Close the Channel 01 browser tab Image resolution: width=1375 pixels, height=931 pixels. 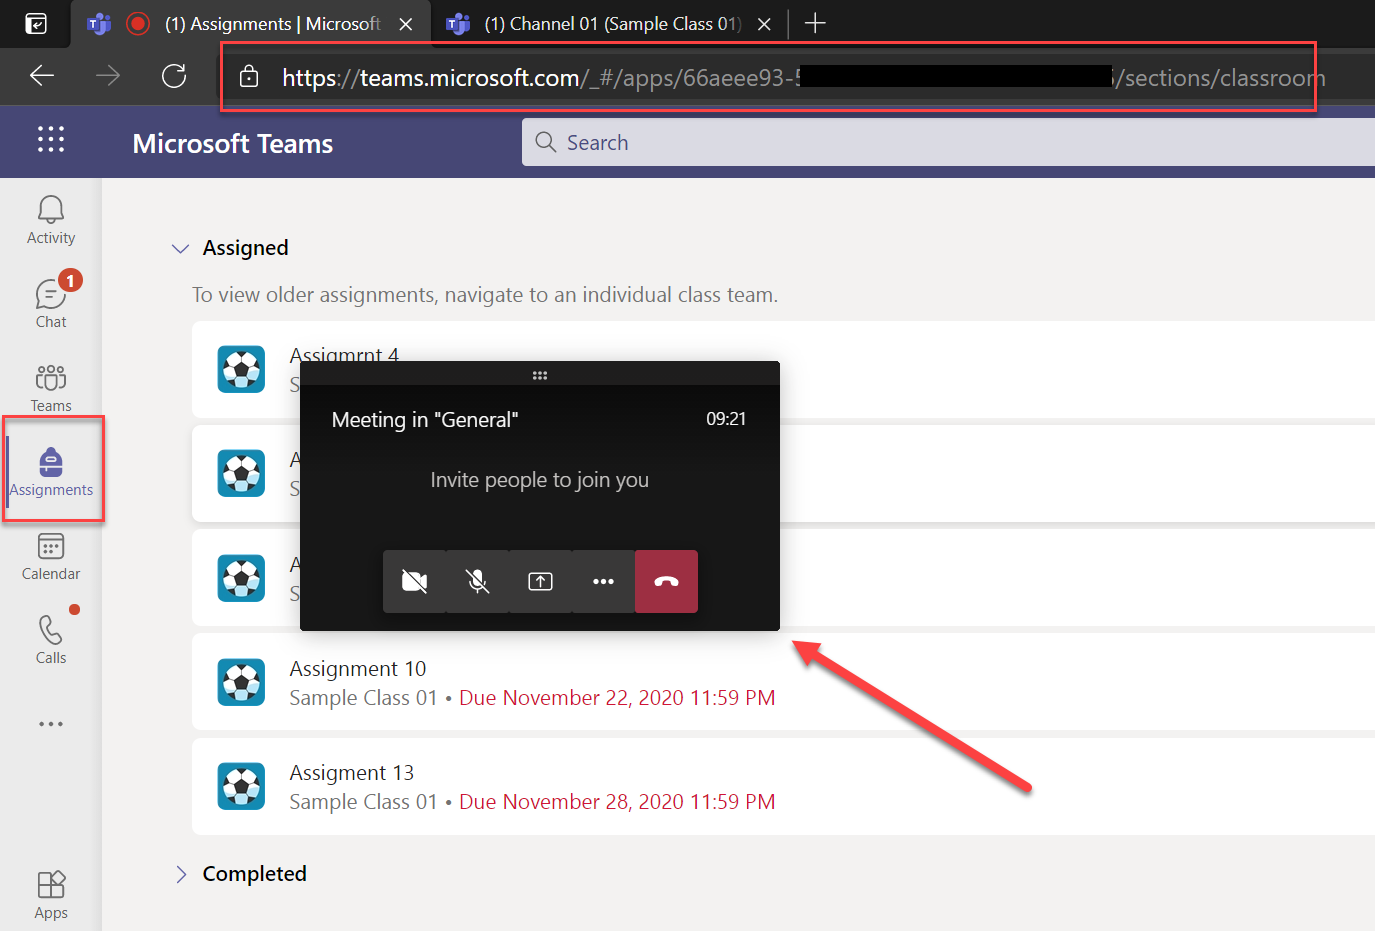pos(764,24)
